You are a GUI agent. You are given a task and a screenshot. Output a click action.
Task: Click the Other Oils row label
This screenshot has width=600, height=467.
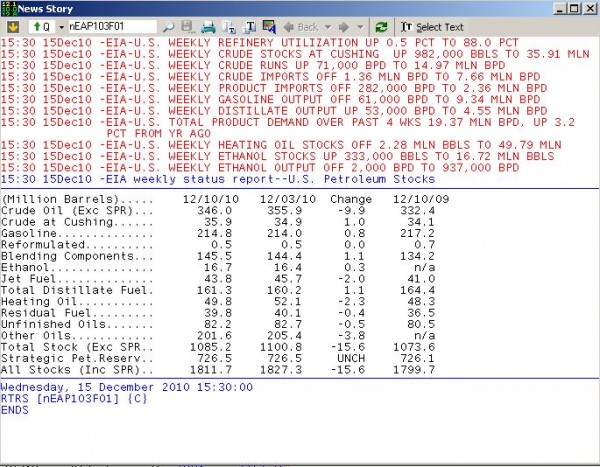77,336
